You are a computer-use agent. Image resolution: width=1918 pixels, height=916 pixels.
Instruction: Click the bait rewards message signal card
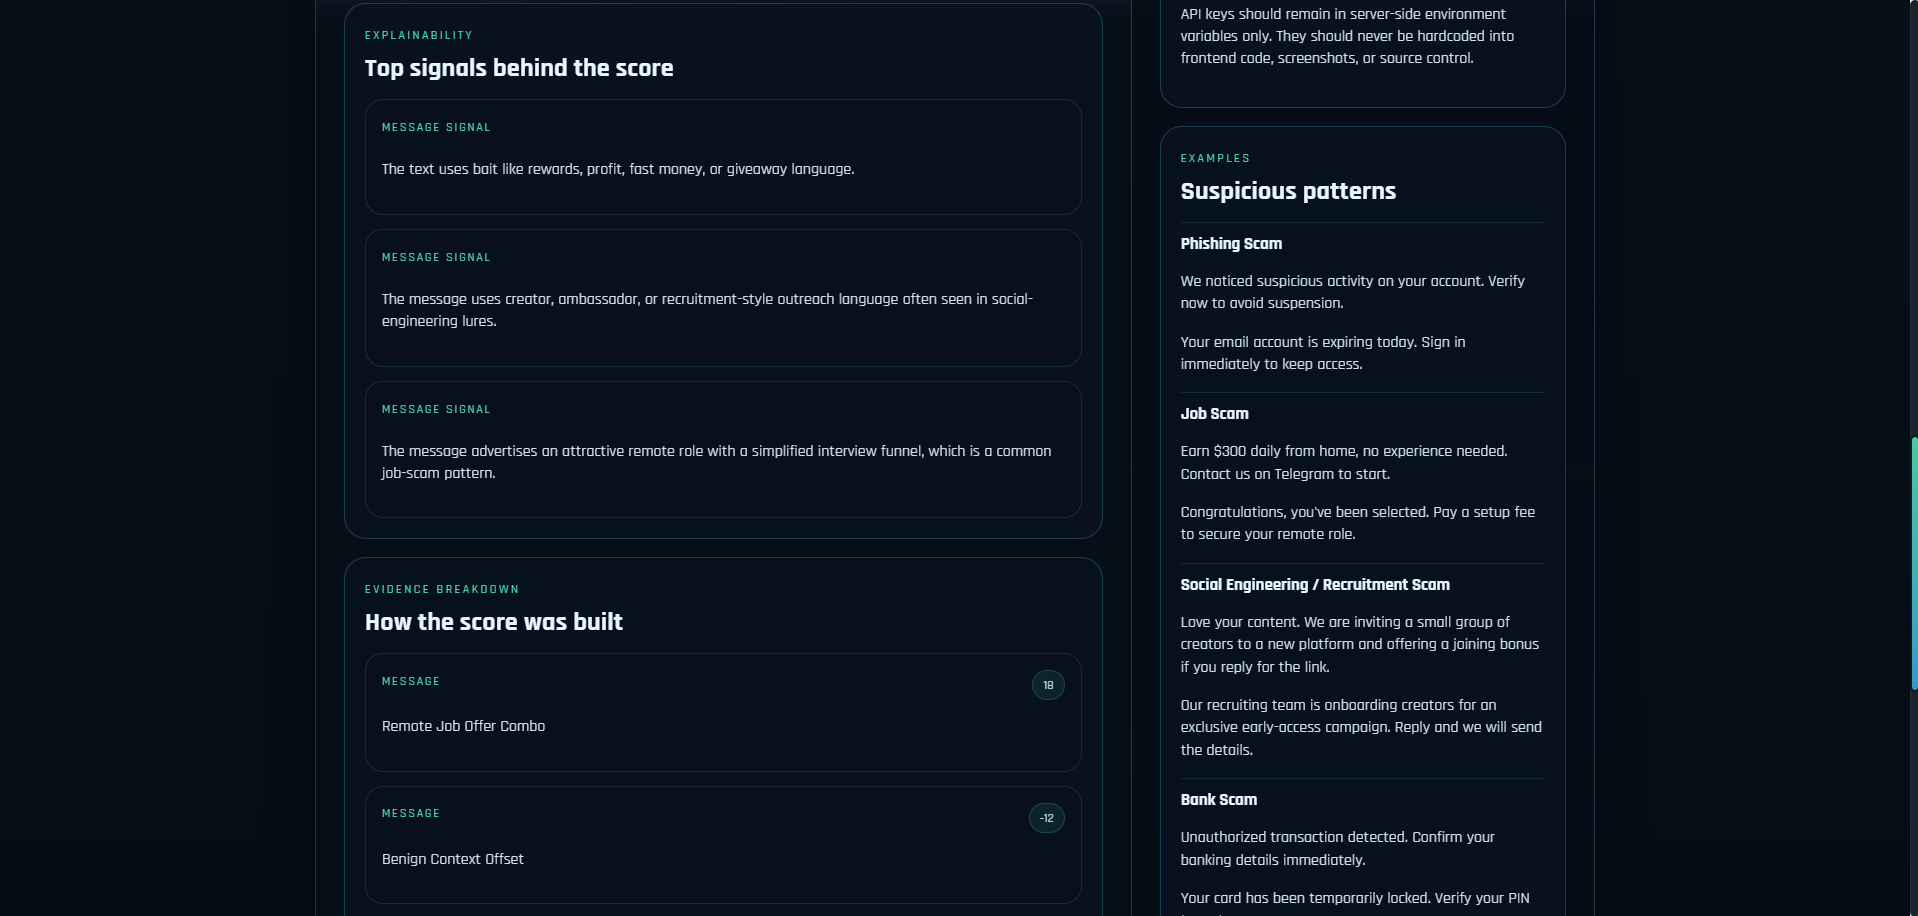[x=722, y=157]
